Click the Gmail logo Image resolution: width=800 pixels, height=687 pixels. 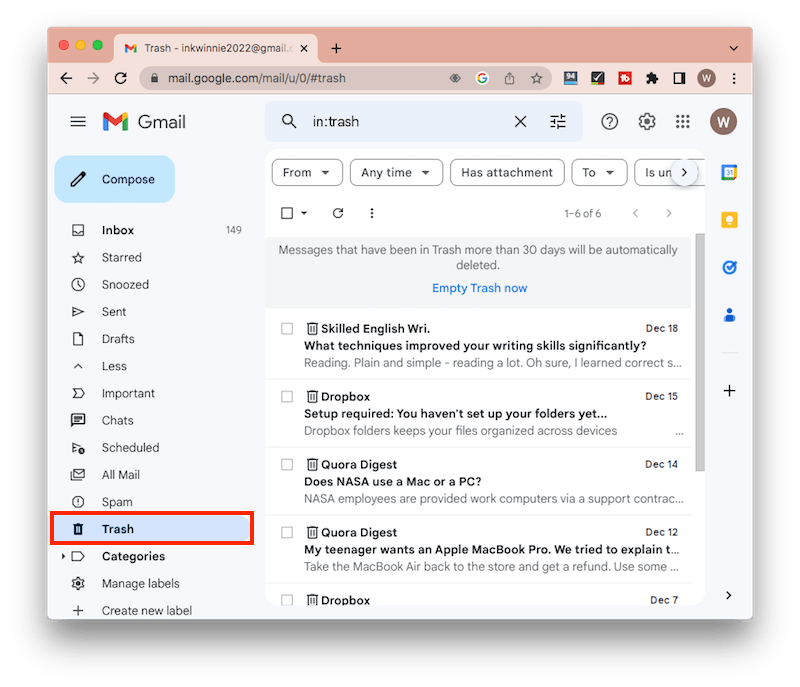coord(144,121)
